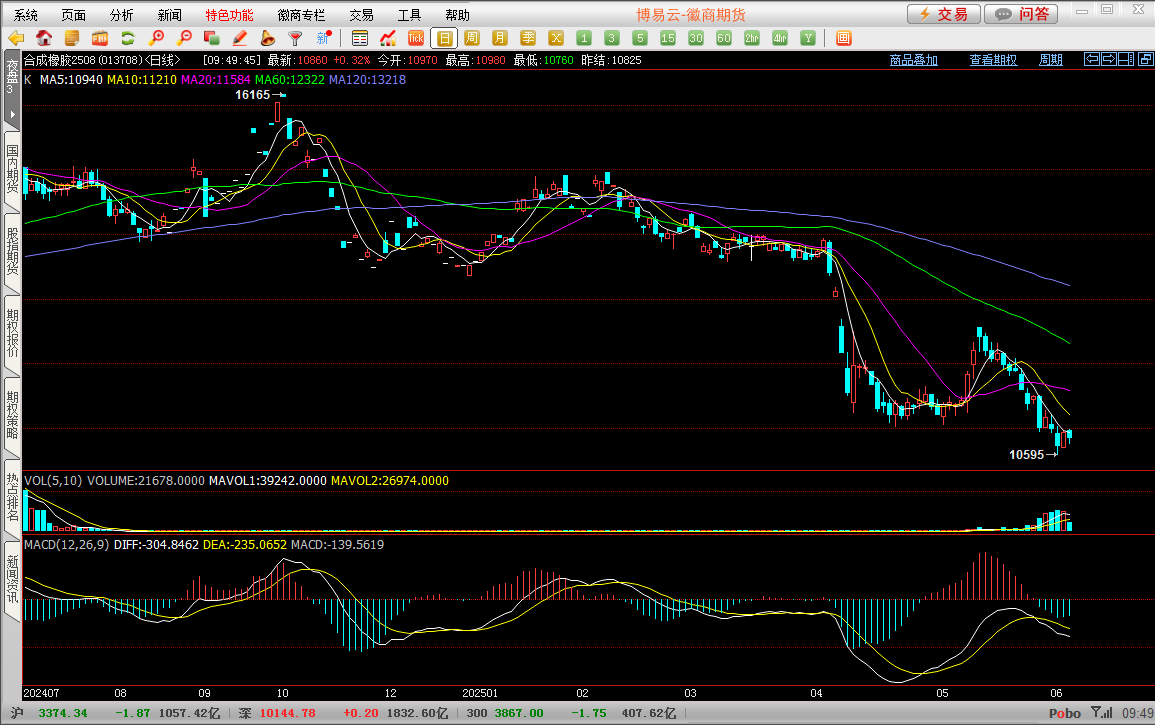Open the F10 info icon
This screenshot has height=725, width=1155.
pos(99,38)
